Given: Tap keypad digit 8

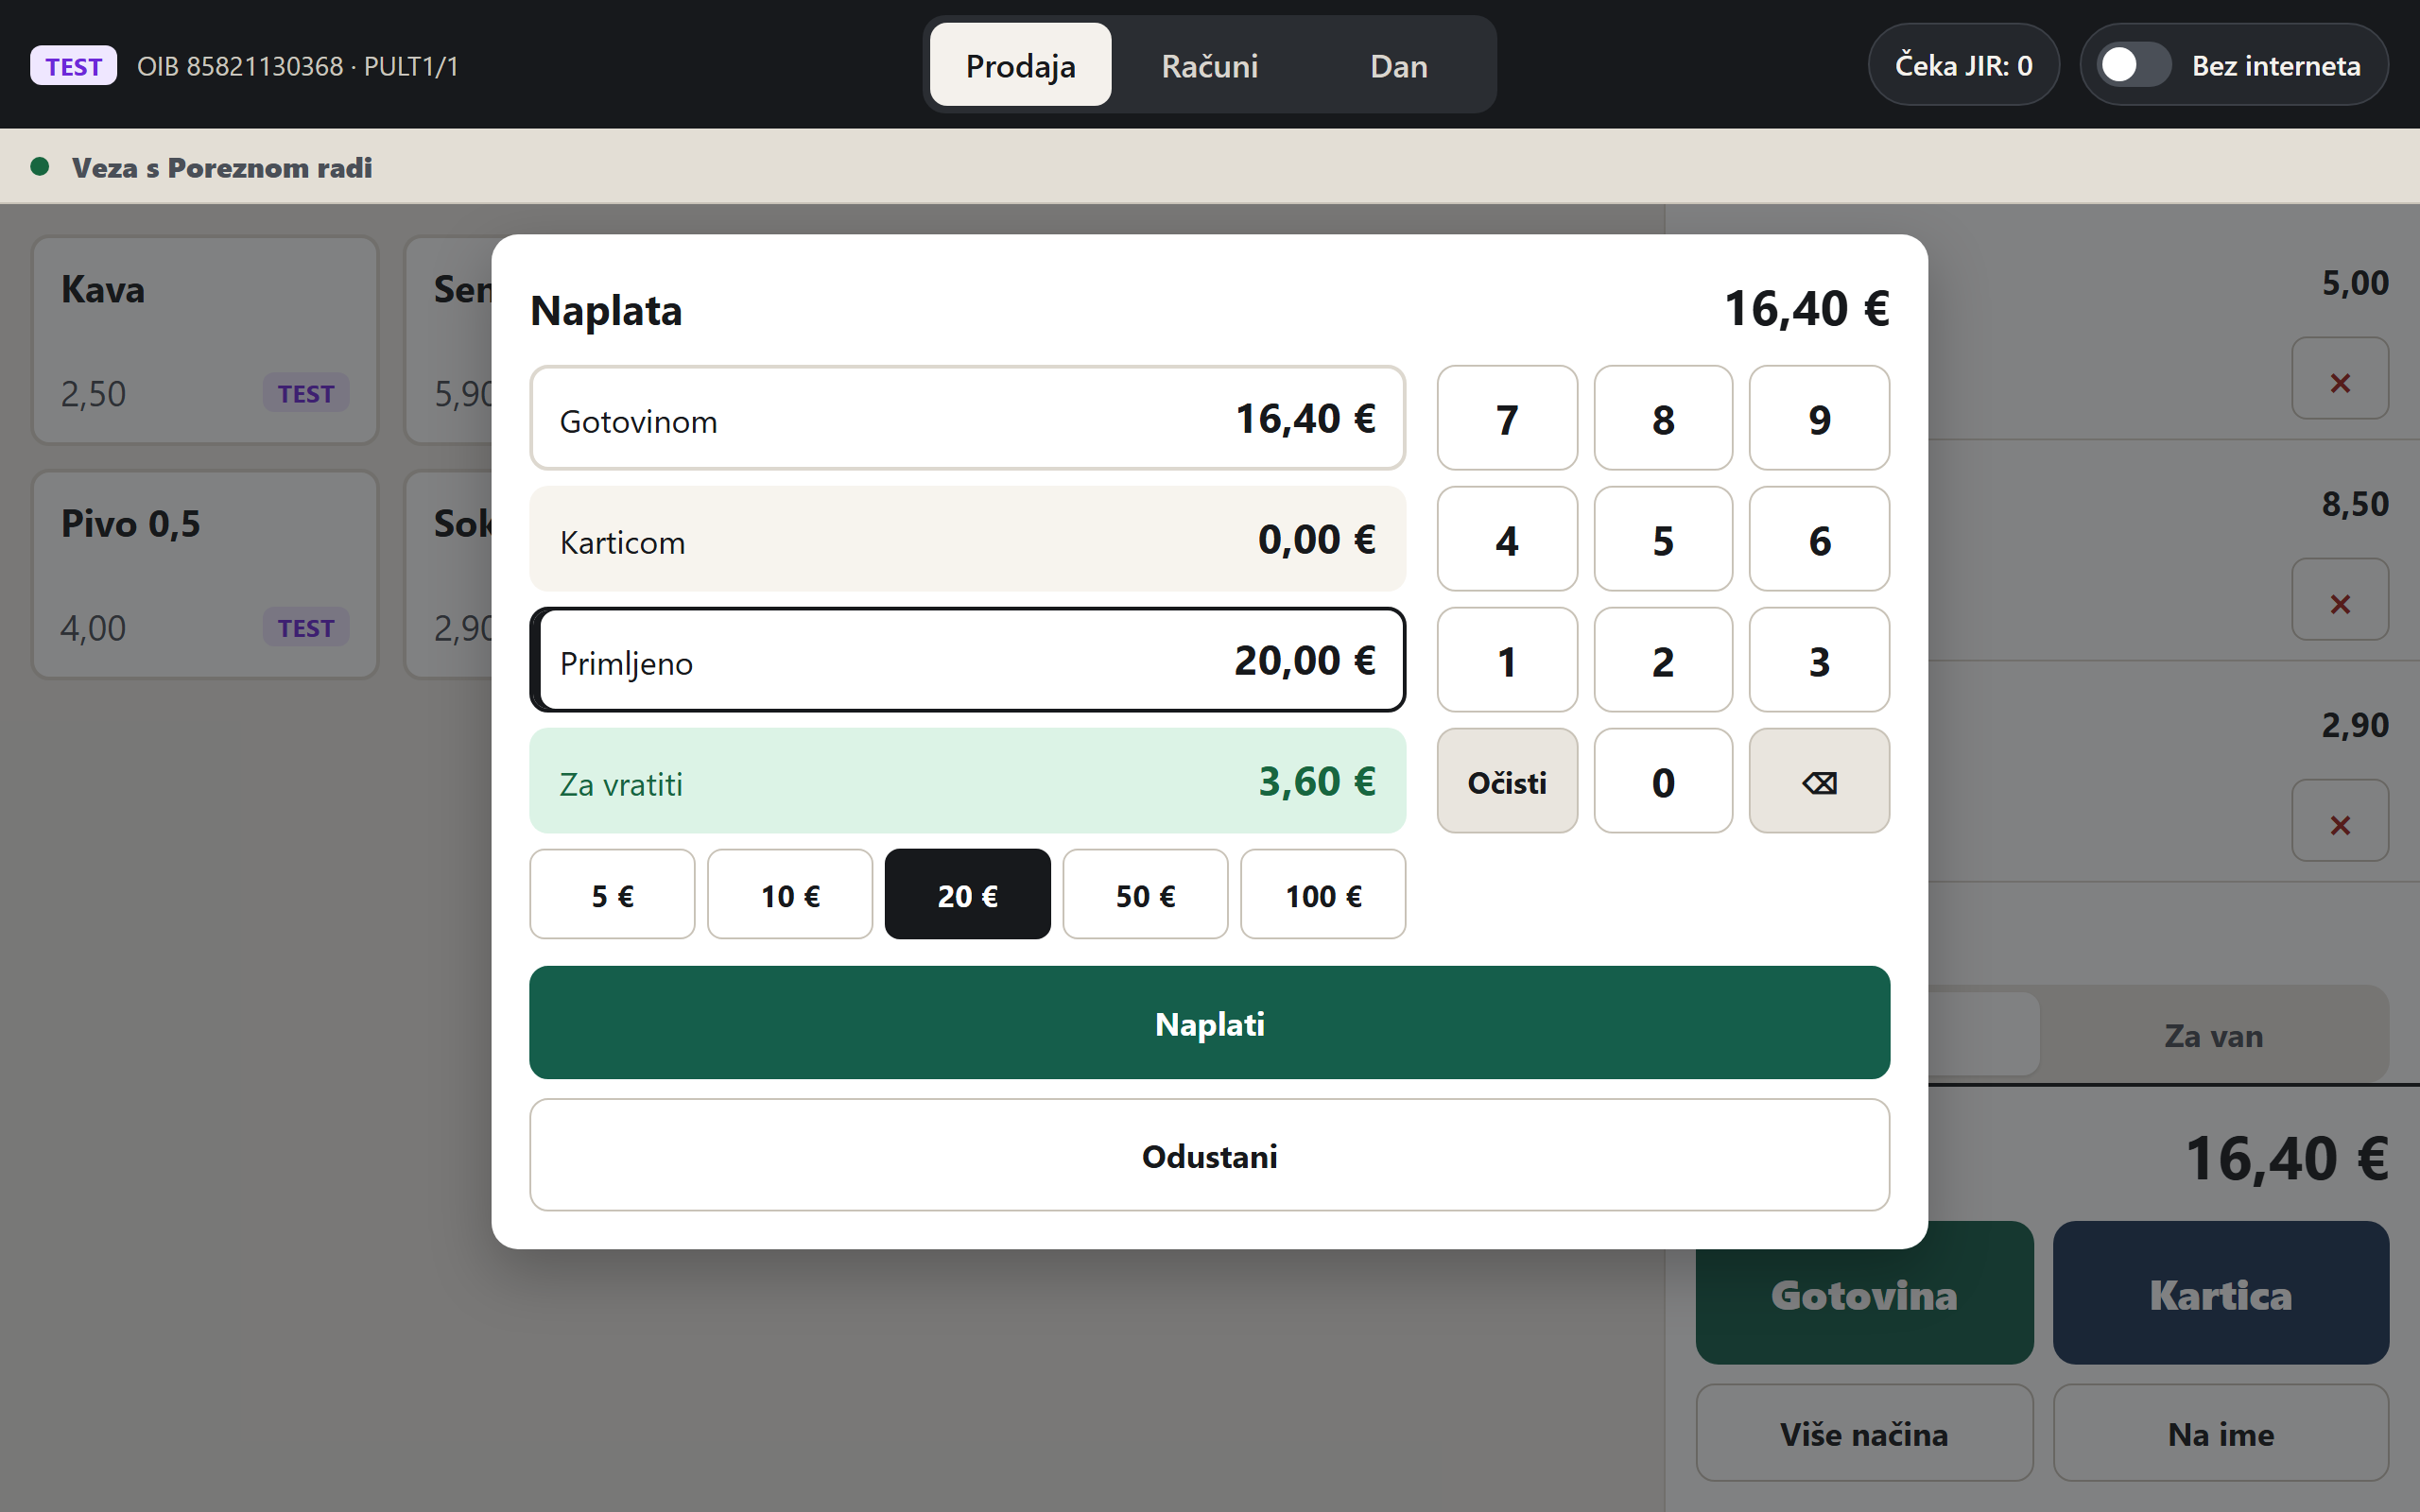Looking at the screenshot, I should [1663, 418].
